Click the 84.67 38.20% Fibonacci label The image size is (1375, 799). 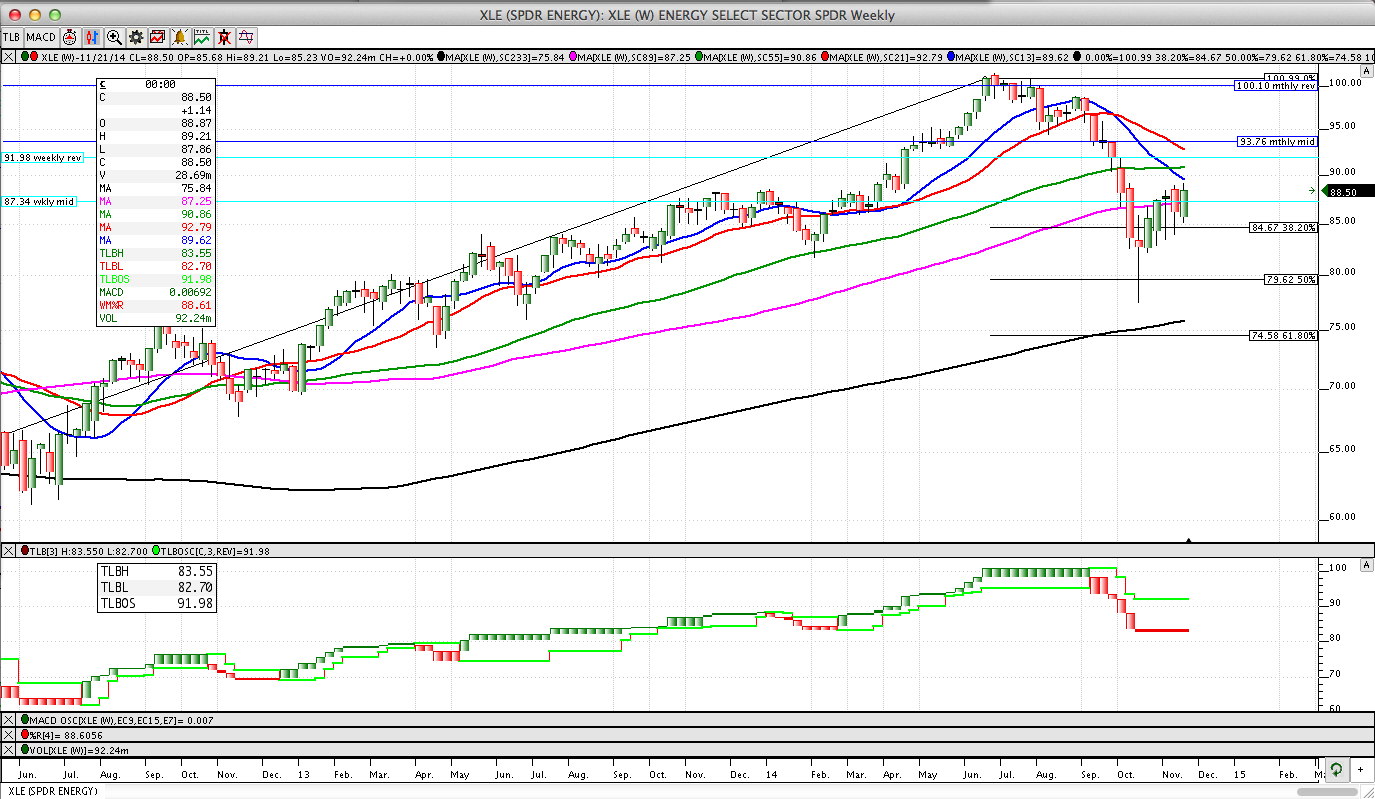[x=1284, y=228]
